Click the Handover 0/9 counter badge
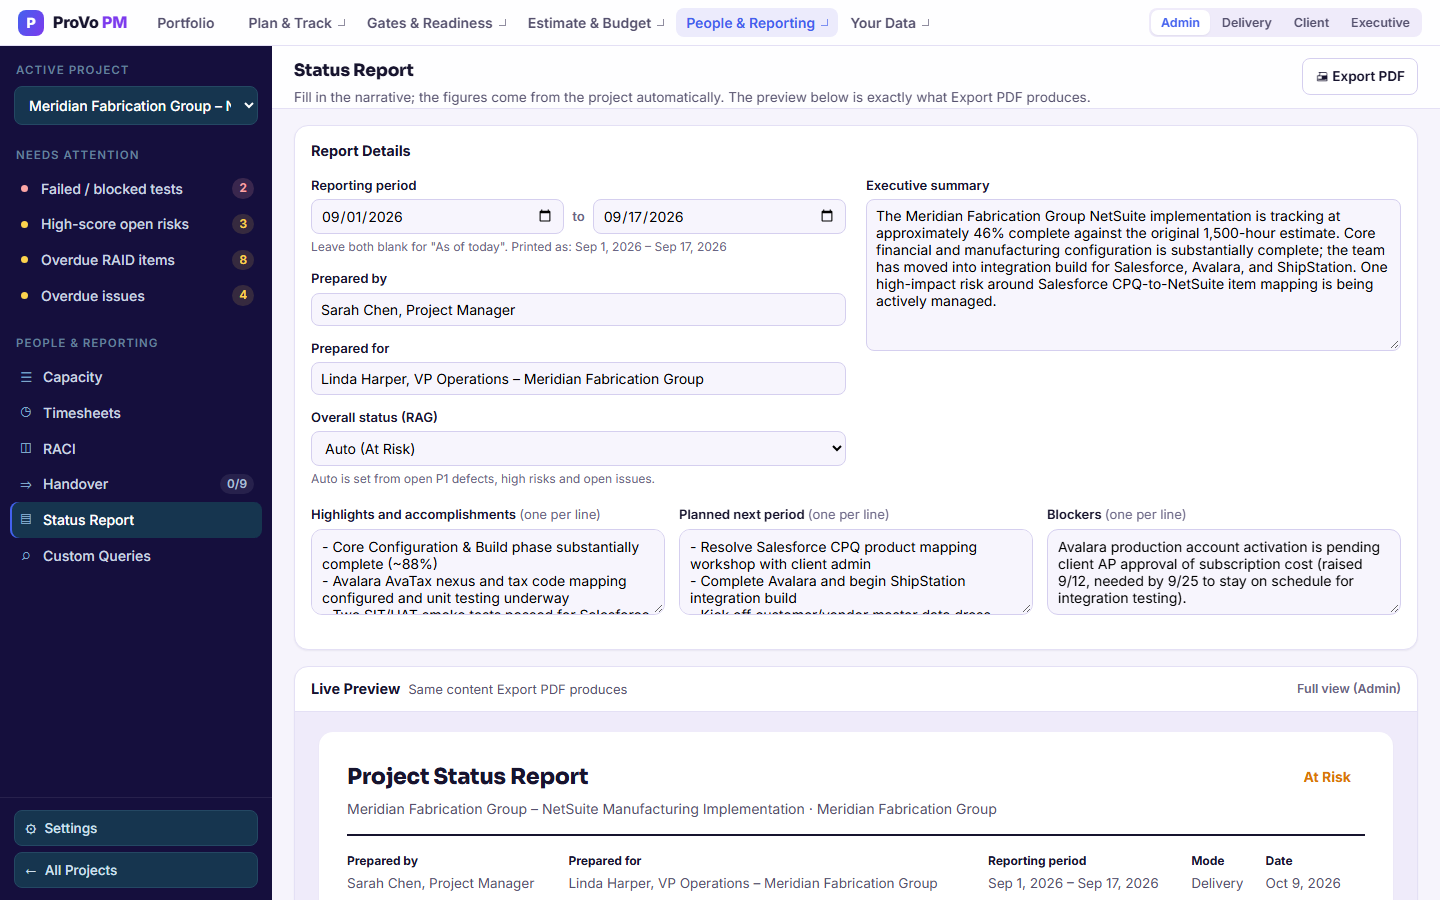The width and height of the screenshot is (1440, 900). pos(237,484)
